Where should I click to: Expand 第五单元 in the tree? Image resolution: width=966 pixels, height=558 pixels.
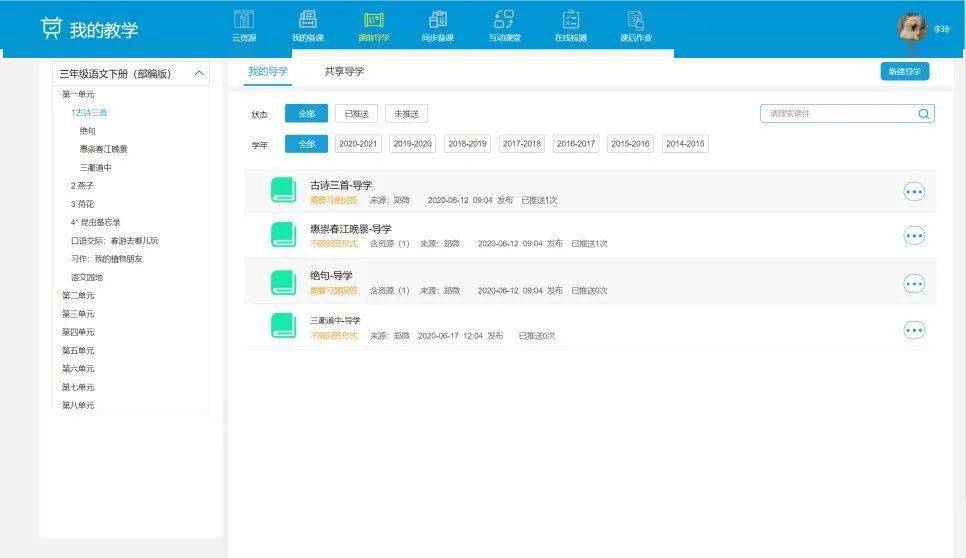[x=78, y=350]
